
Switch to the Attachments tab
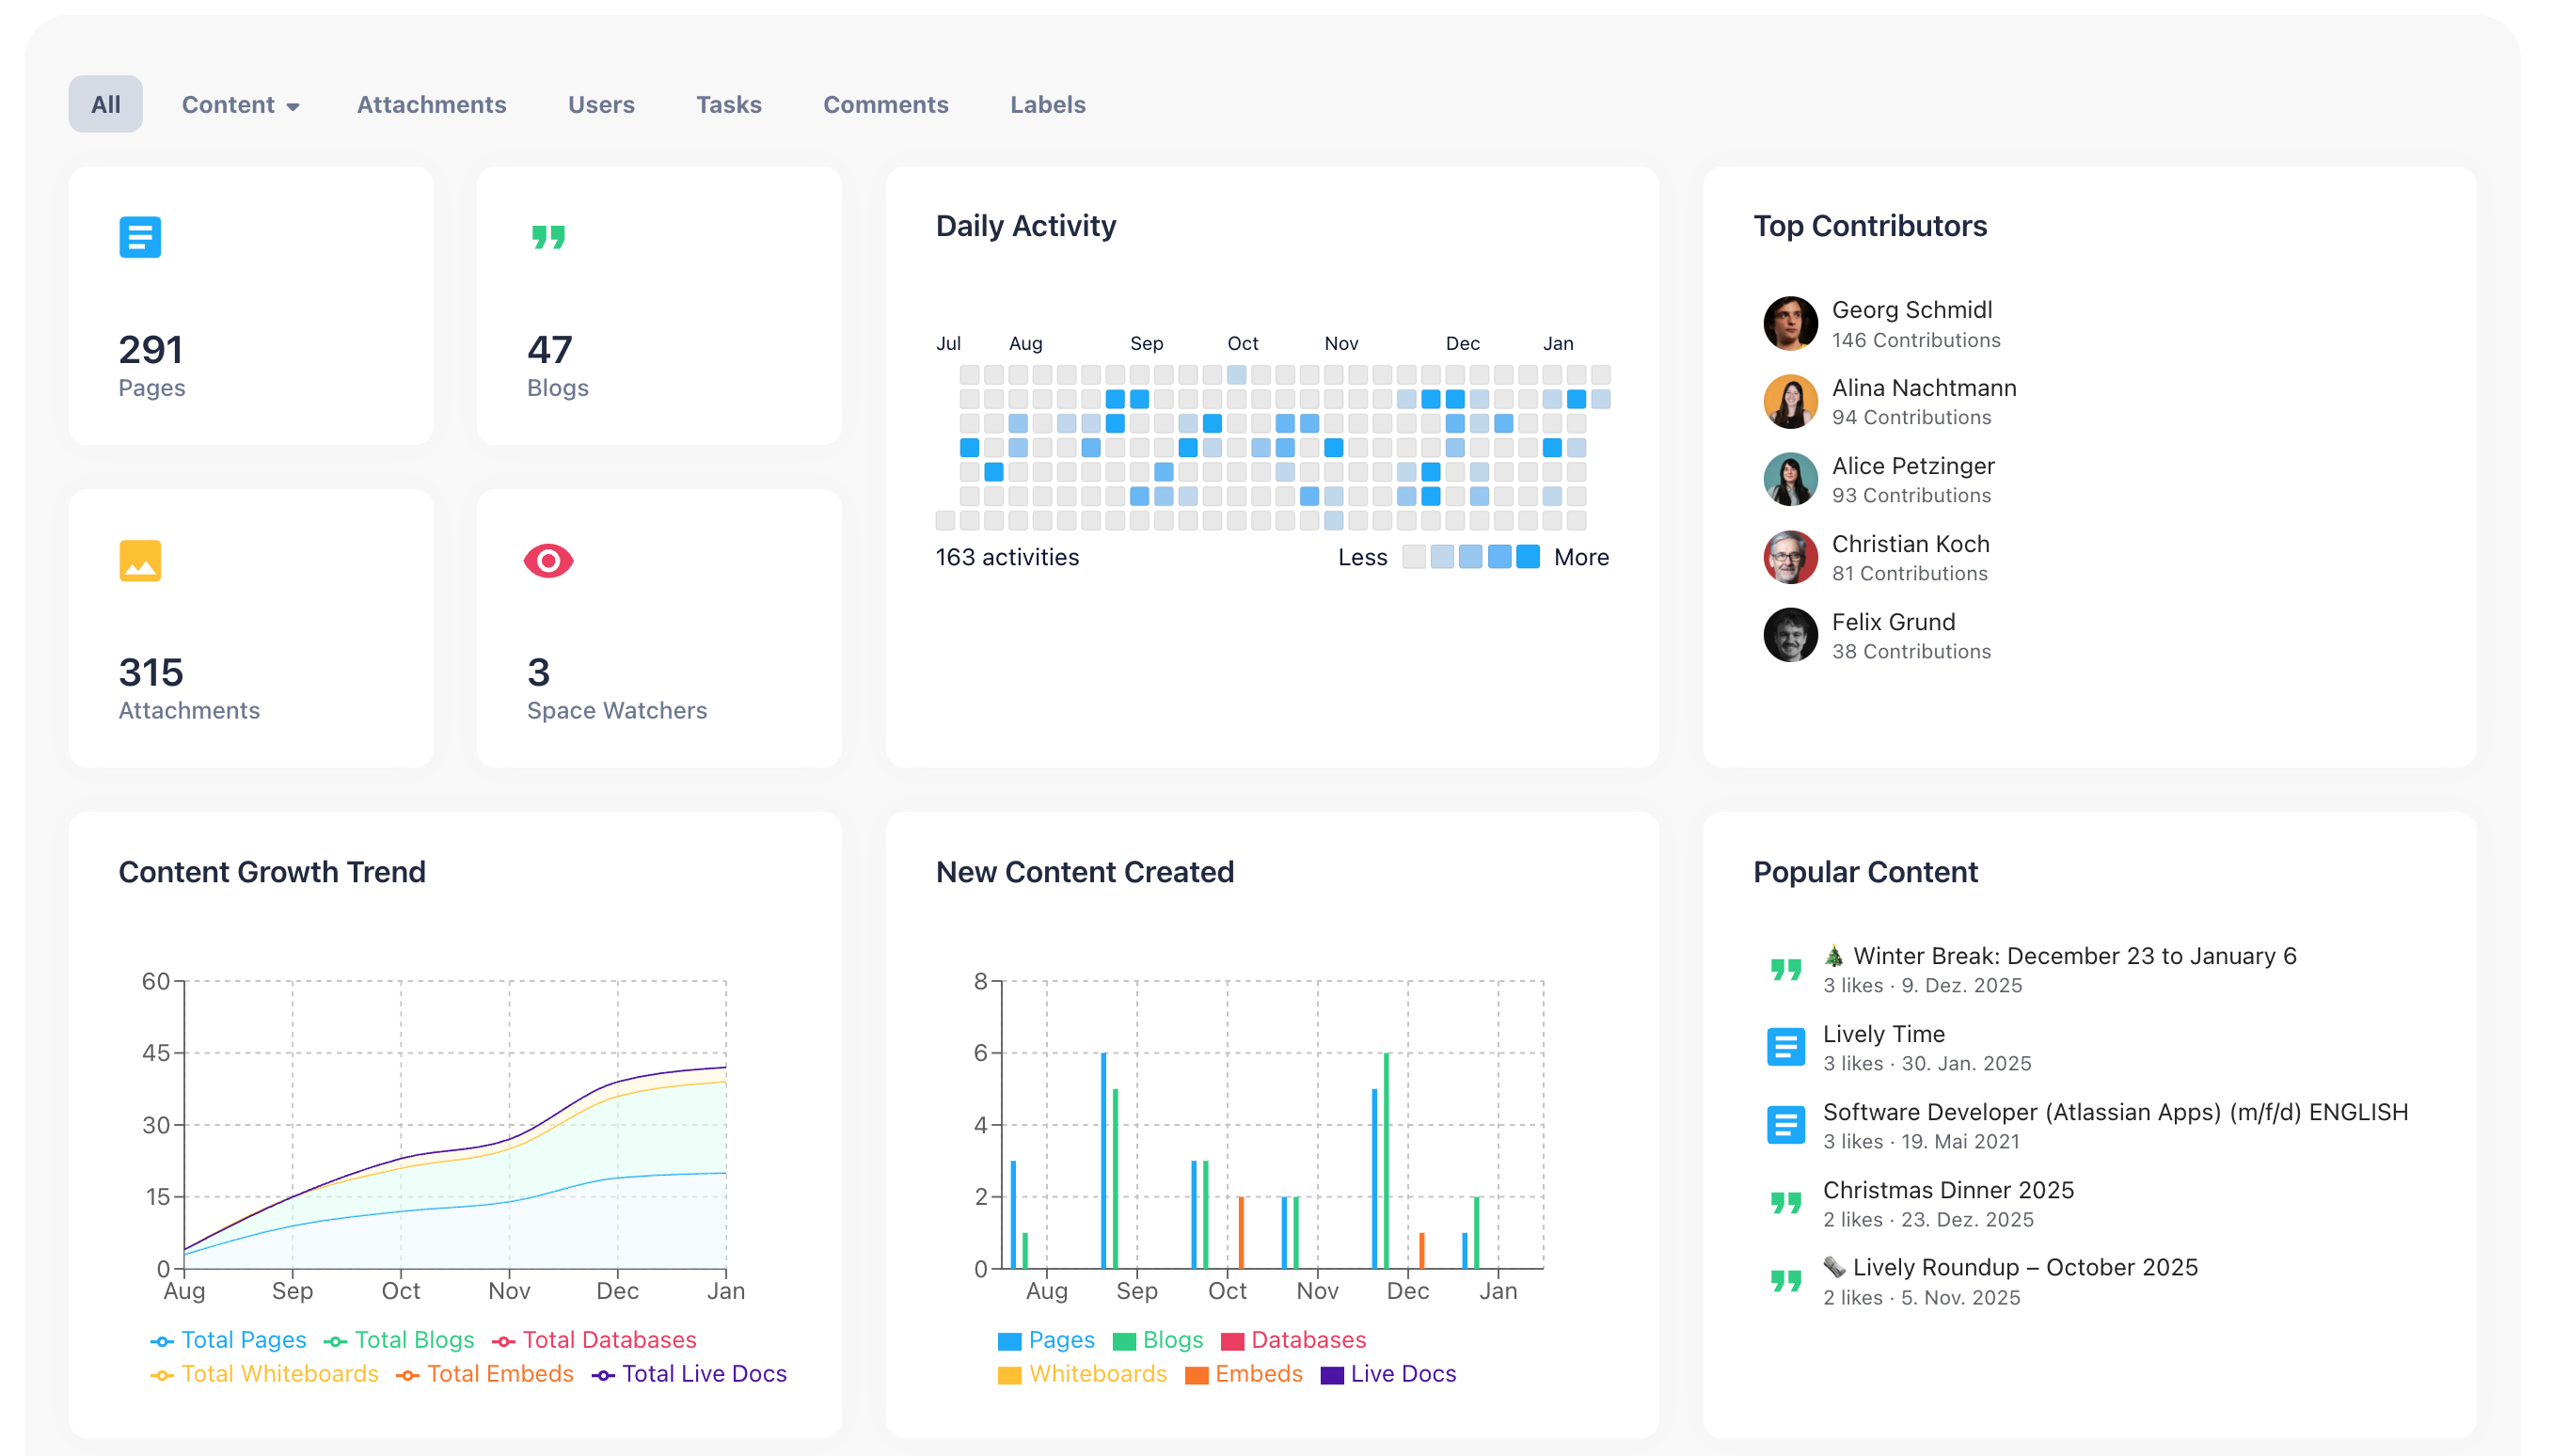coord(431,105)
